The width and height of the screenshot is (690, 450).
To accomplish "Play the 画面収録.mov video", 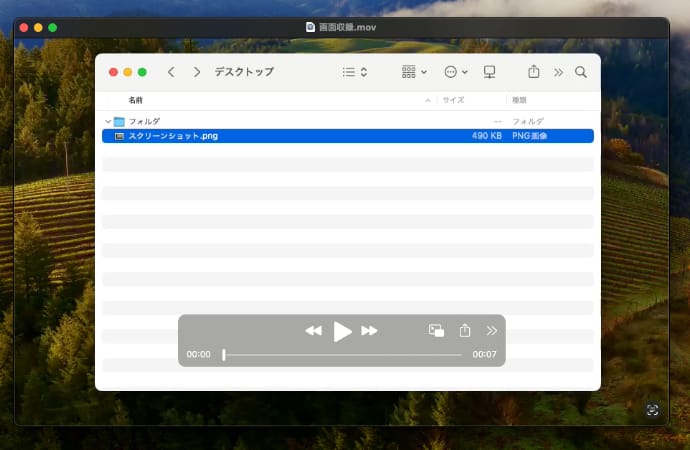I will pos(342,331).
